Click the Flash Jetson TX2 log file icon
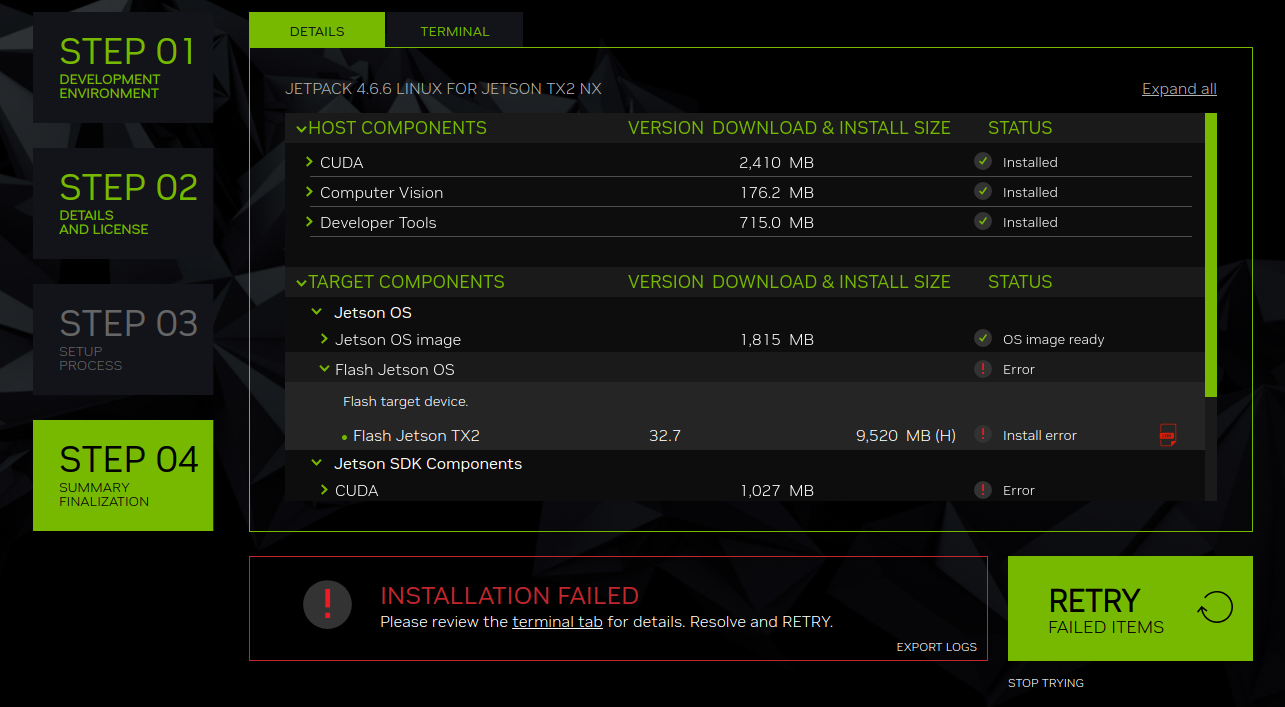This screenshot has height=707, width=1285. (x=1167, y=435)
